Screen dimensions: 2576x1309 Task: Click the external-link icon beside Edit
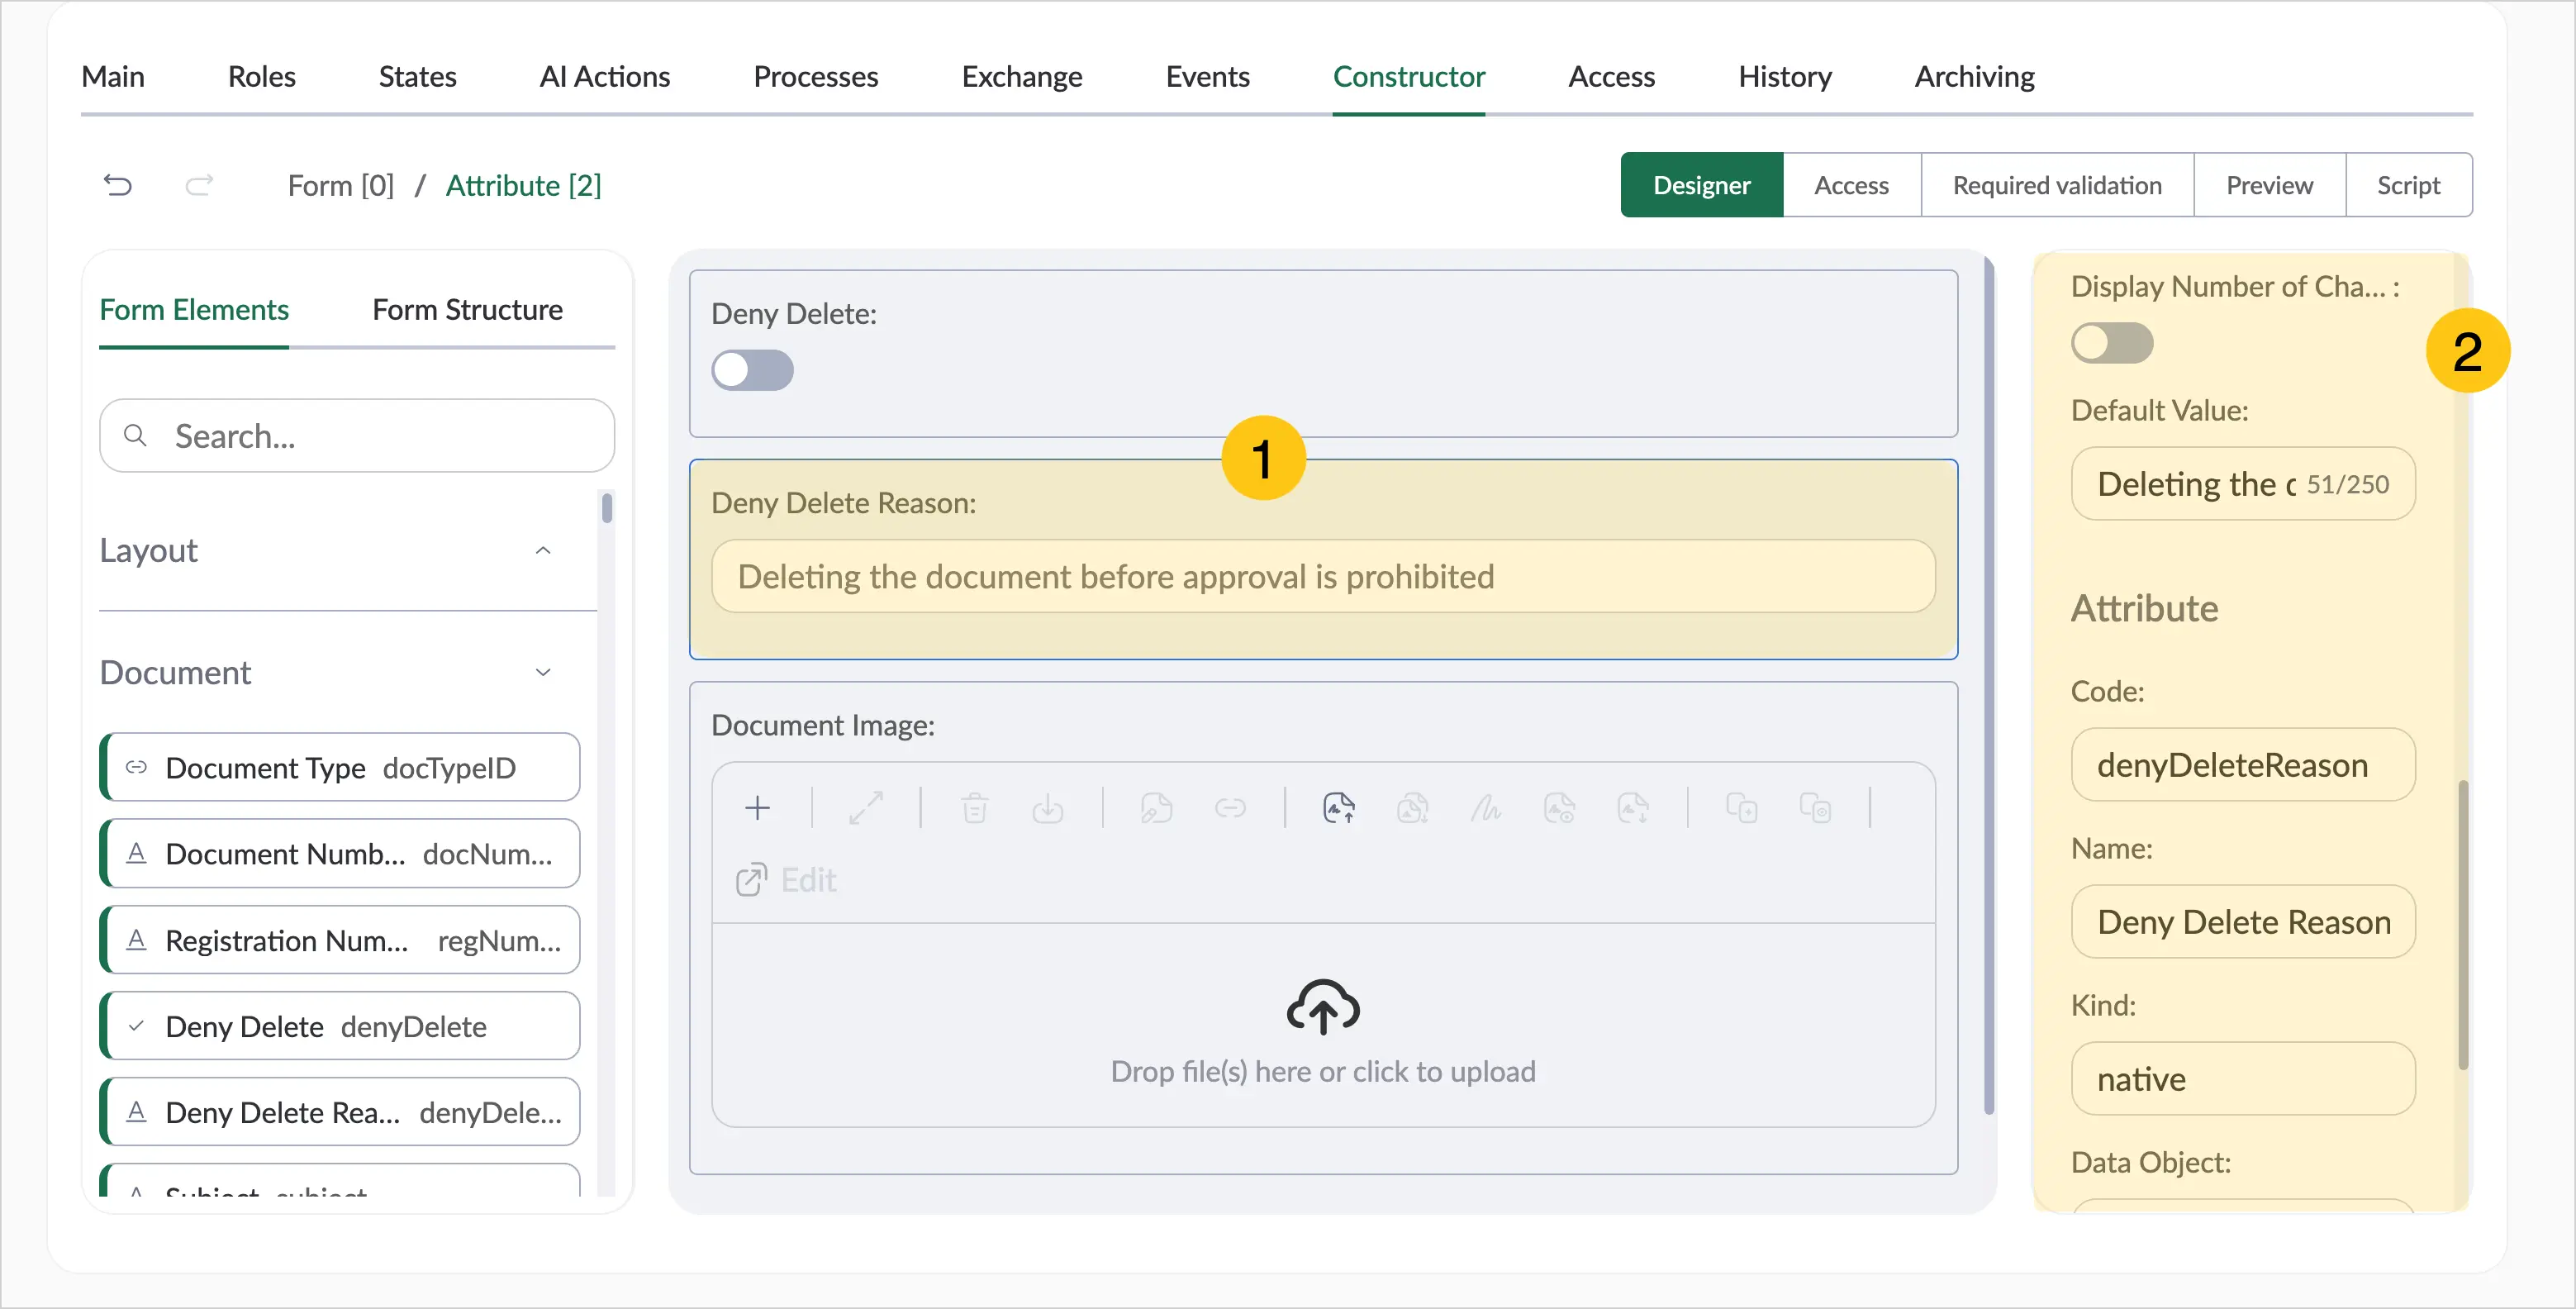tap(751, 880)
